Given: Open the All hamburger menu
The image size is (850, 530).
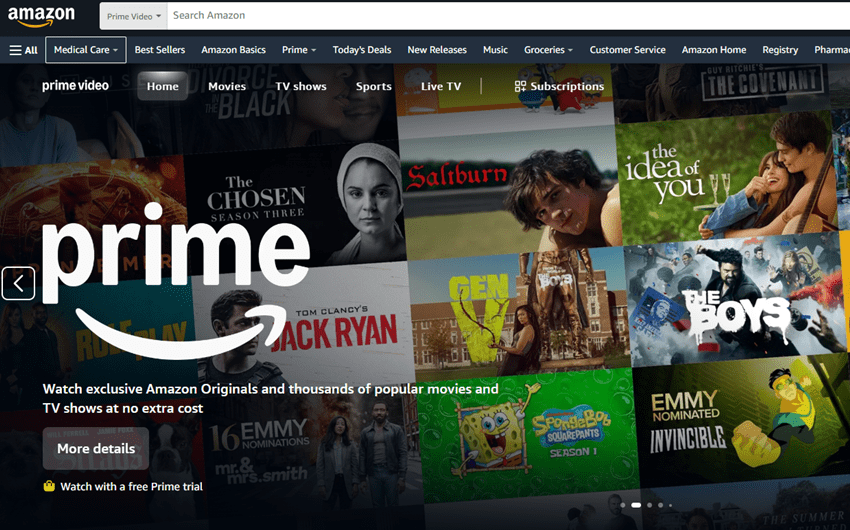Looking at the screenshot, I should 23,50.
